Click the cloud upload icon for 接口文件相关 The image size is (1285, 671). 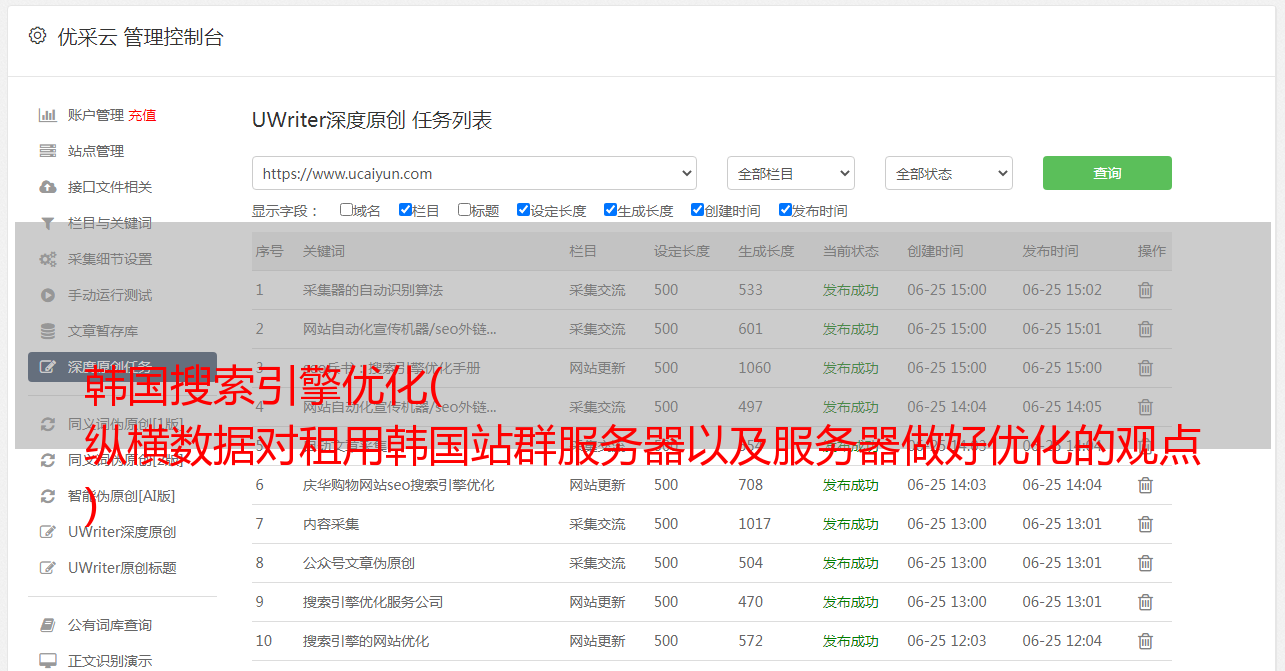point(47,187)
